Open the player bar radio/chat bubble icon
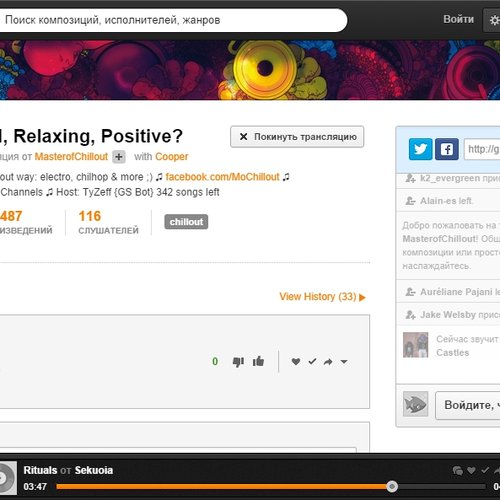500x500 pixels. click(x=458, y=470)
